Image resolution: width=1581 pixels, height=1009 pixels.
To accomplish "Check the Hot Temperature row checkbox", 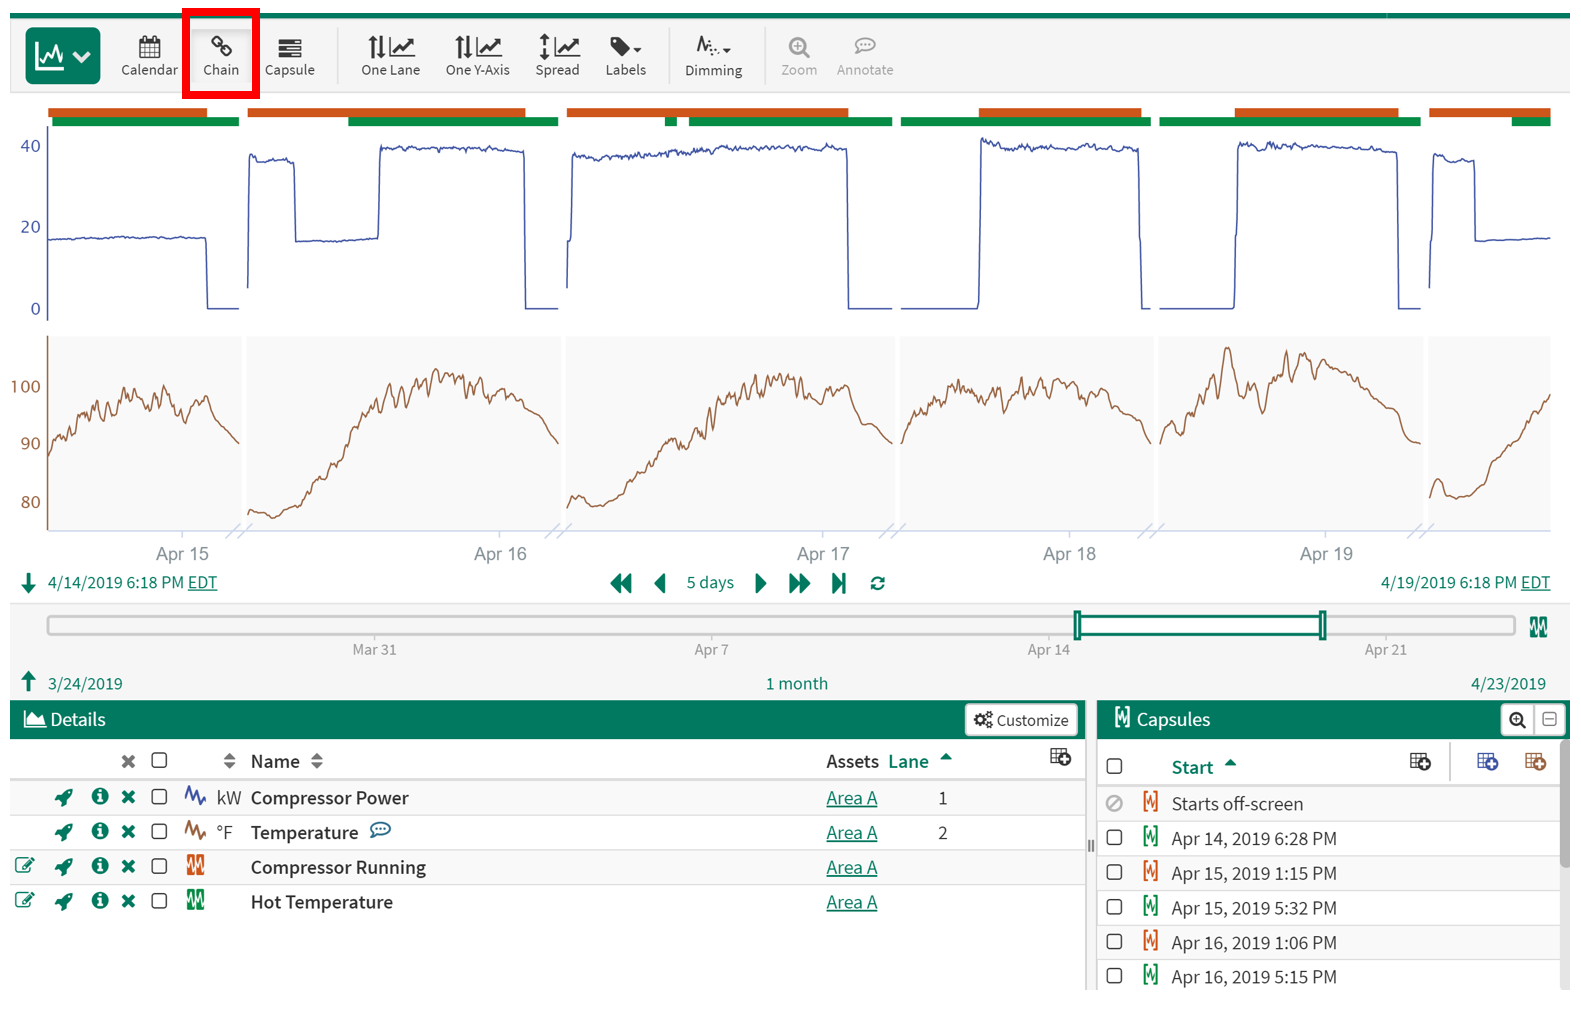I will pyautogui.click(x=159, y=901).
